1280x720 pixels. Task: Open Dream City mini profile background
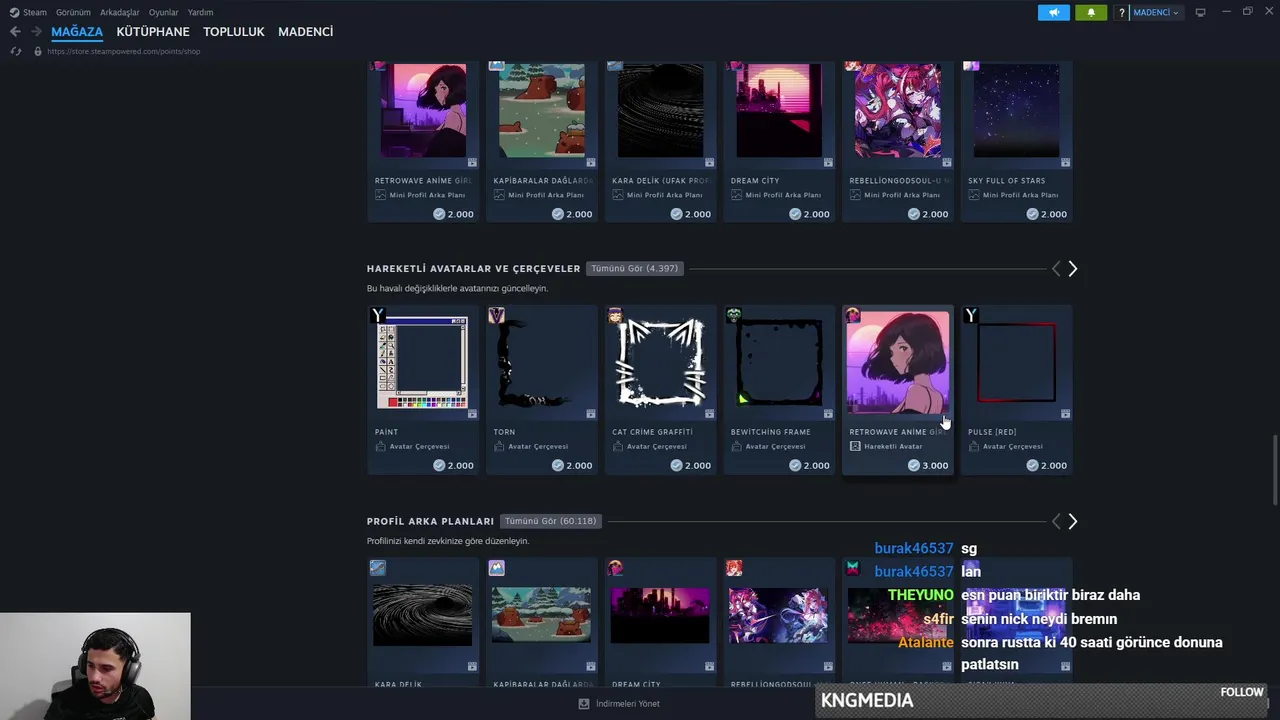(x=778, y=141)
